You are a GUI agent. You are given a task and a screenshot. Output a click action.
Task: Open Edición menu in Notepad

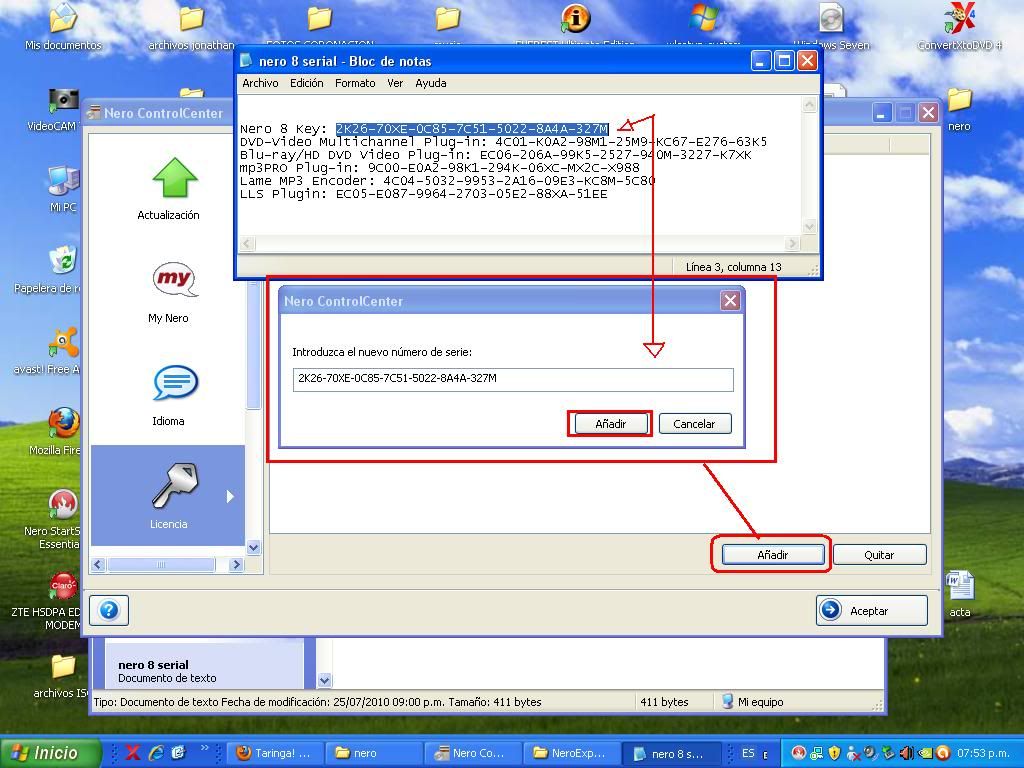(x=306, y=83)
